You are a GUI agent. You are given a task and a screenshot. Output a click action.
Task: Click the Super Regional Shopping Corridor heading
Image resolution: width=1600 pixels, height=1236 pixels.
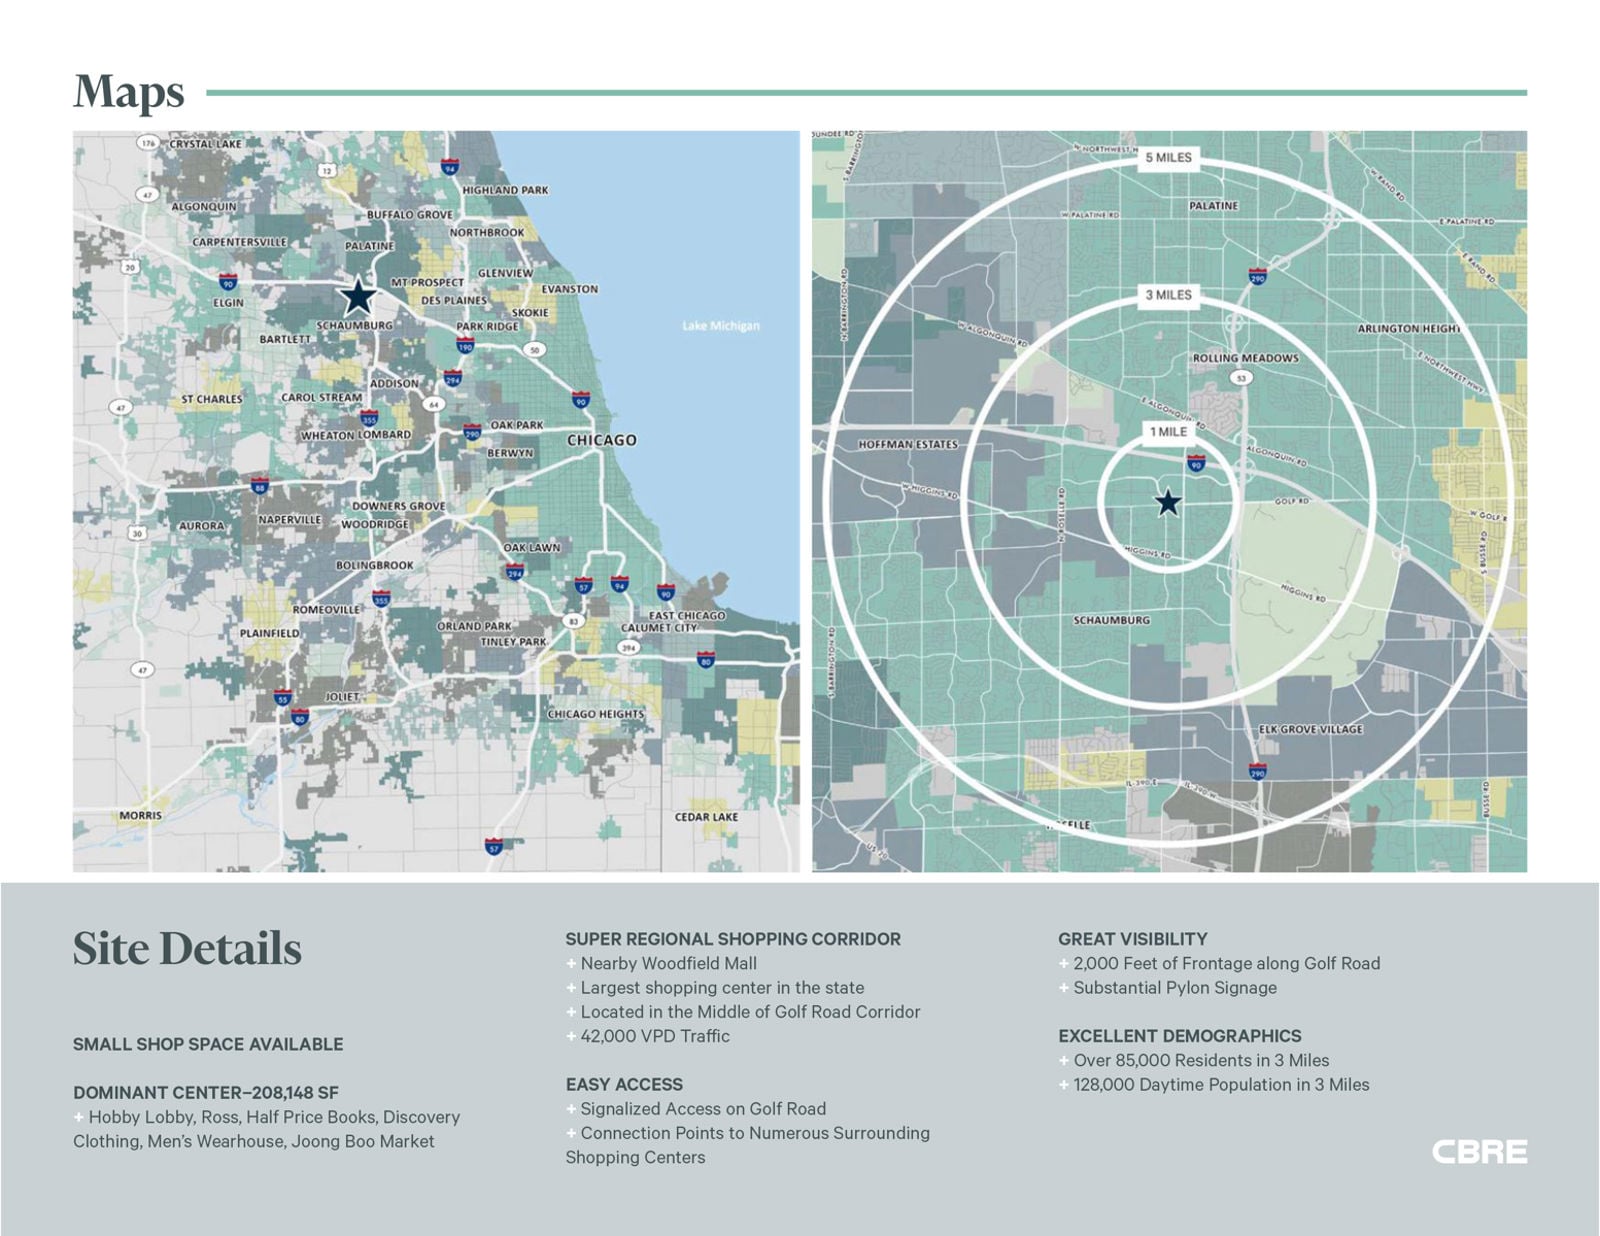tap(732, 939)
